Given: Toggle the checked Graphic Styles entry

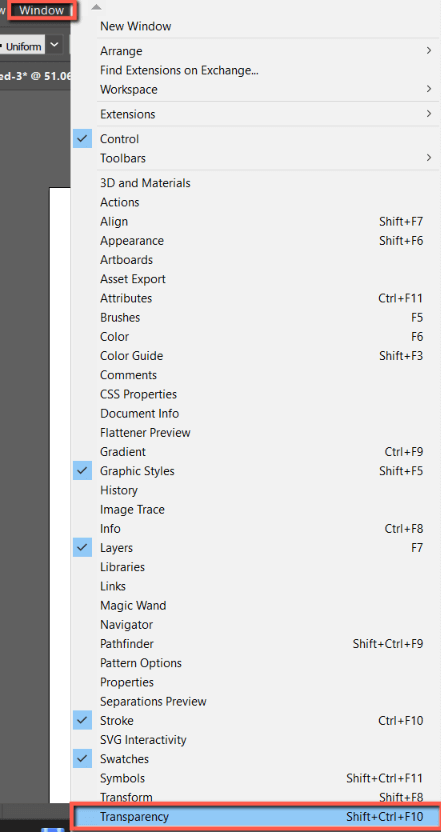Looking at the screenshot, I should tap(256, 471).
